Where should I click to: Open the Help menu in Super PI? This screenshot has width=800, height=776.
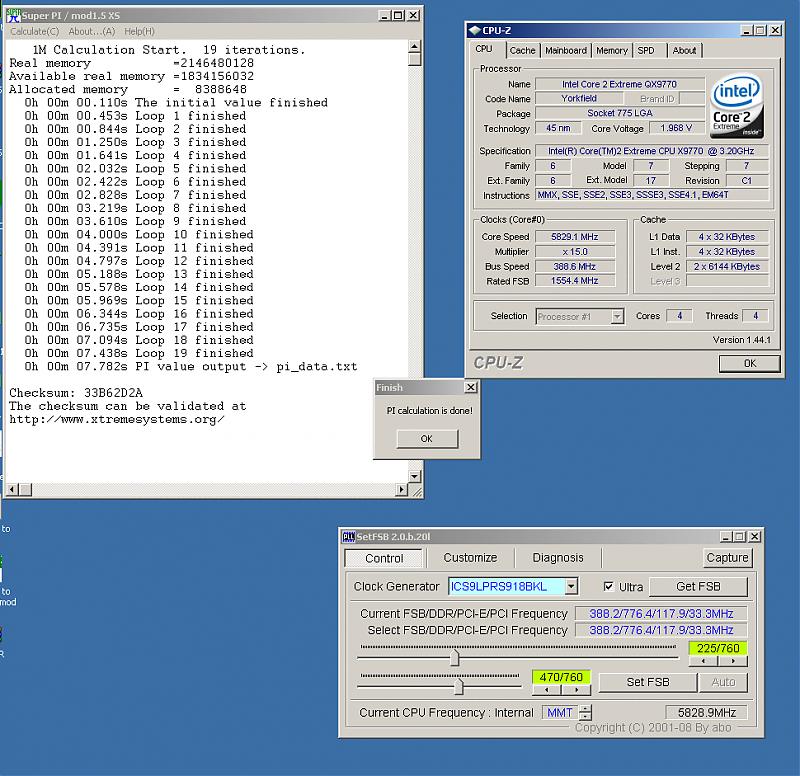coord(139,32)
